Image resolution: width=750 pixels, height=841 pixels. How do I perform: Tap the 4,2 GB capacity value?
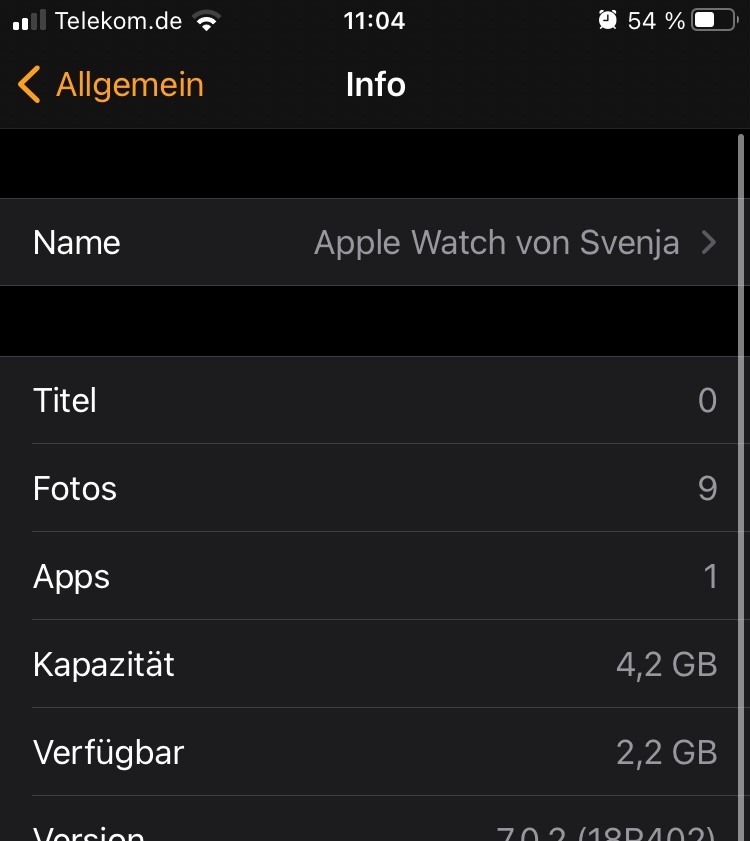click(x=666, y=665)
